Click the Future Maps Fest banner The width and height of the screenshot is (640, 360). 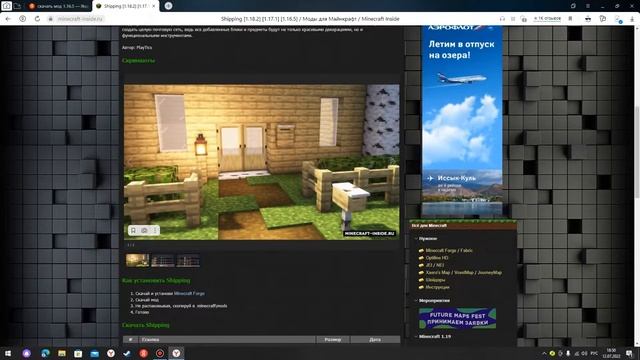(458, 318)
